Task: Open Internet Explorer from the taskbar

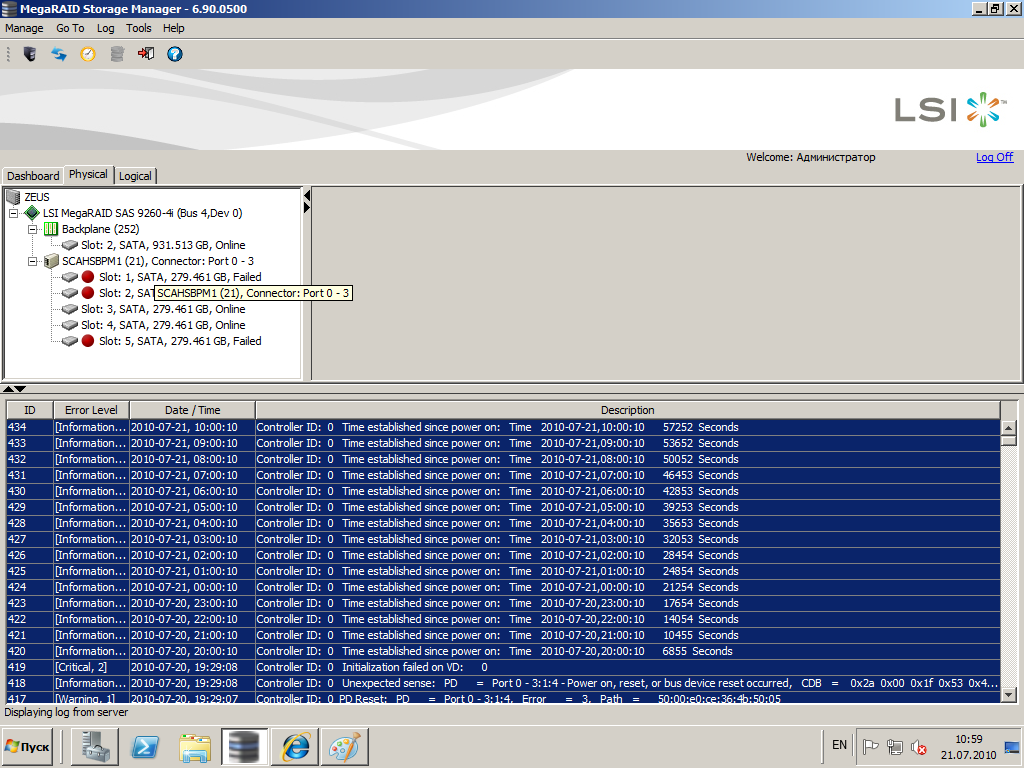Action: click(296, 747)
